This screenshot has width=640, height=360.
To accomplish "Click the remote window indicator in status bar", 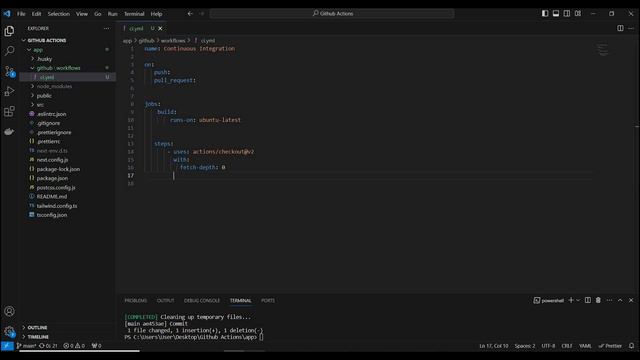I will click(7, 346).
